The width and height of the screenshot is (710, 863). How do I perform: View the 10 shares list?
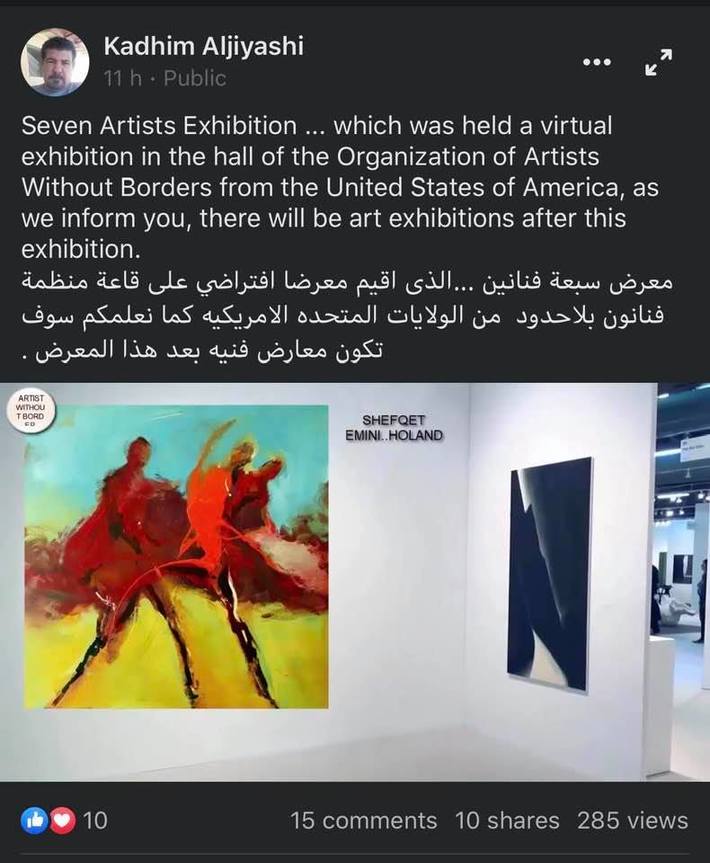coord(507,821)
